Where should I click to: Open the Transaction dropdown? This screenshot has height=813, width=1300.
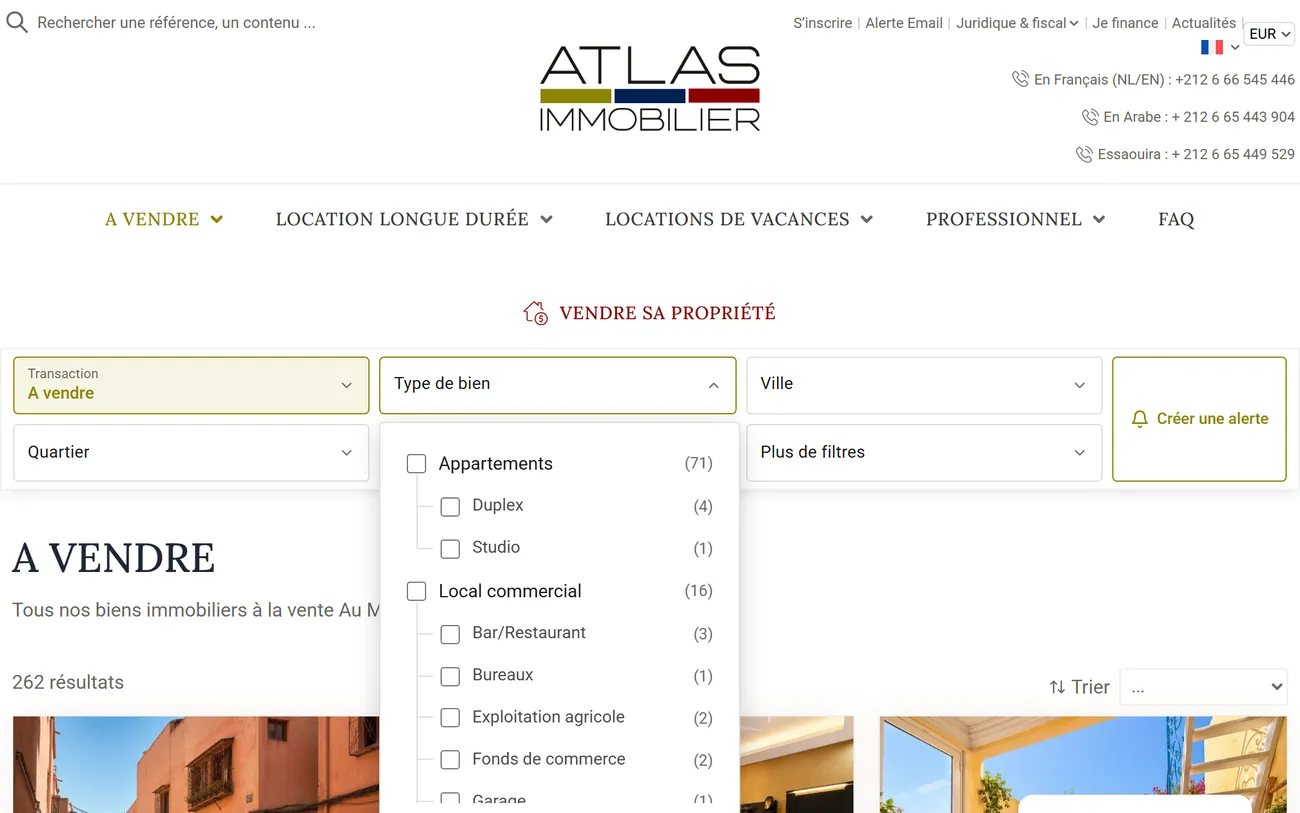(x=191, y=385)
